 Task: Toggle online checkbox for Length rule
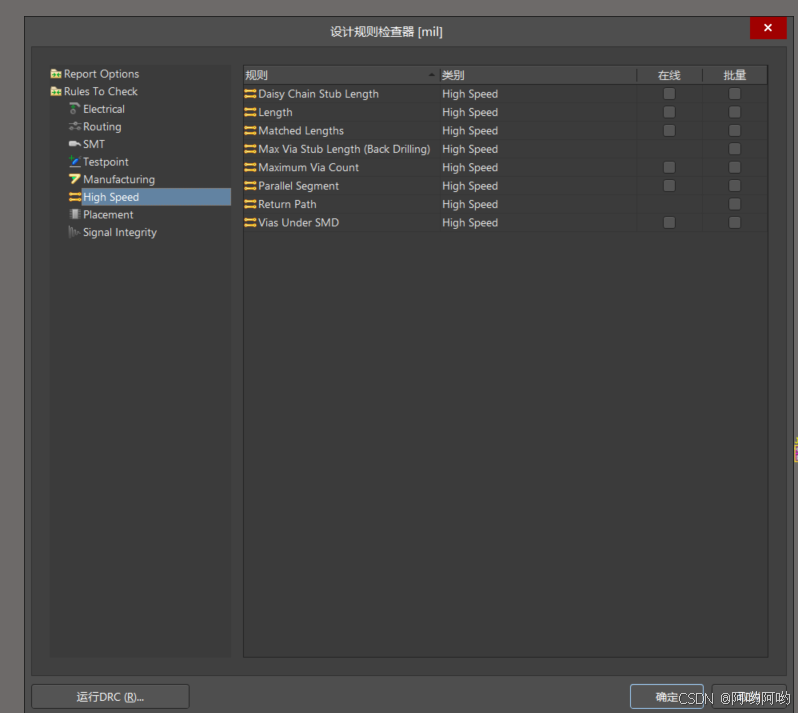click(669, 112)
